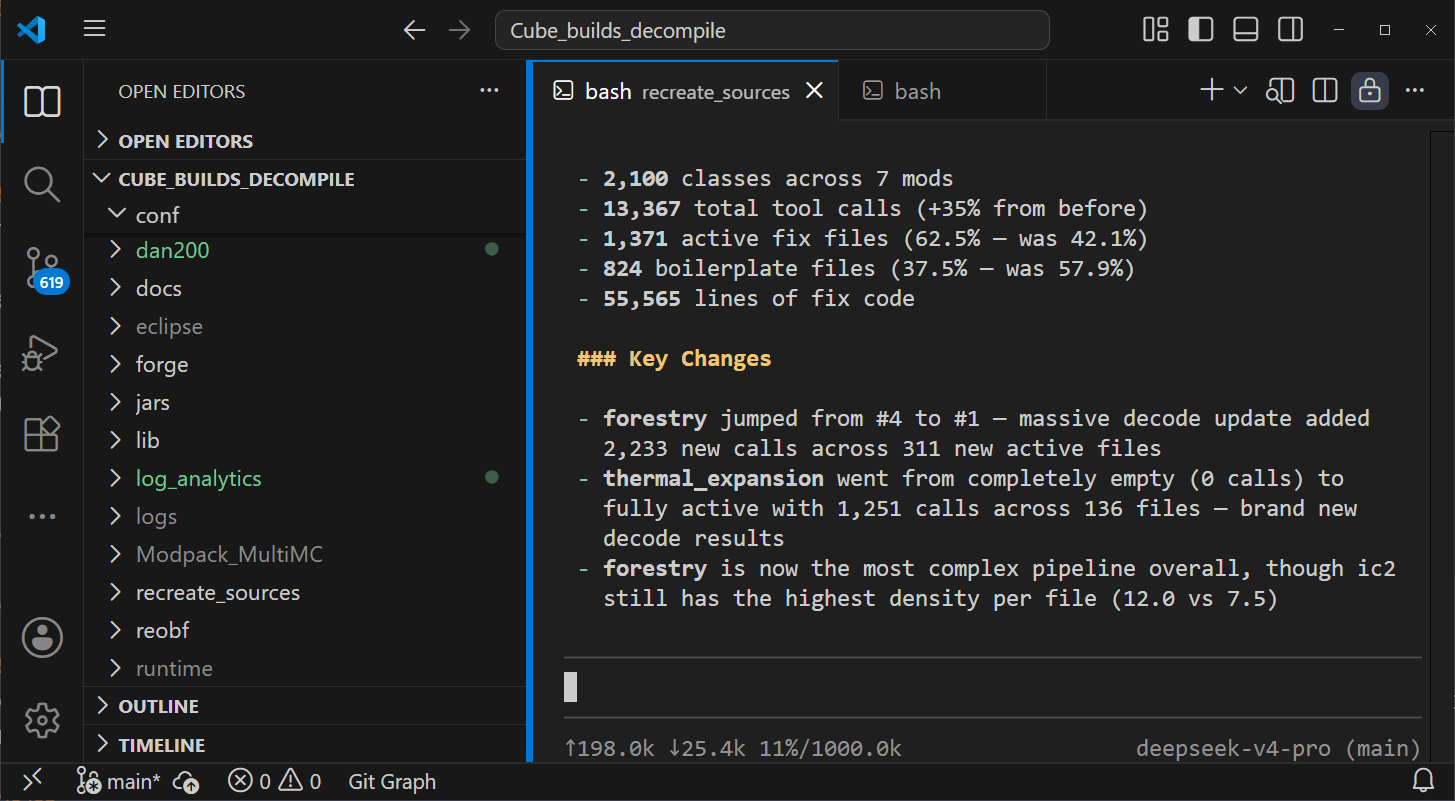Open the Accounts menu
Viewport: 1455px width, 801px height.
[42, 637]
